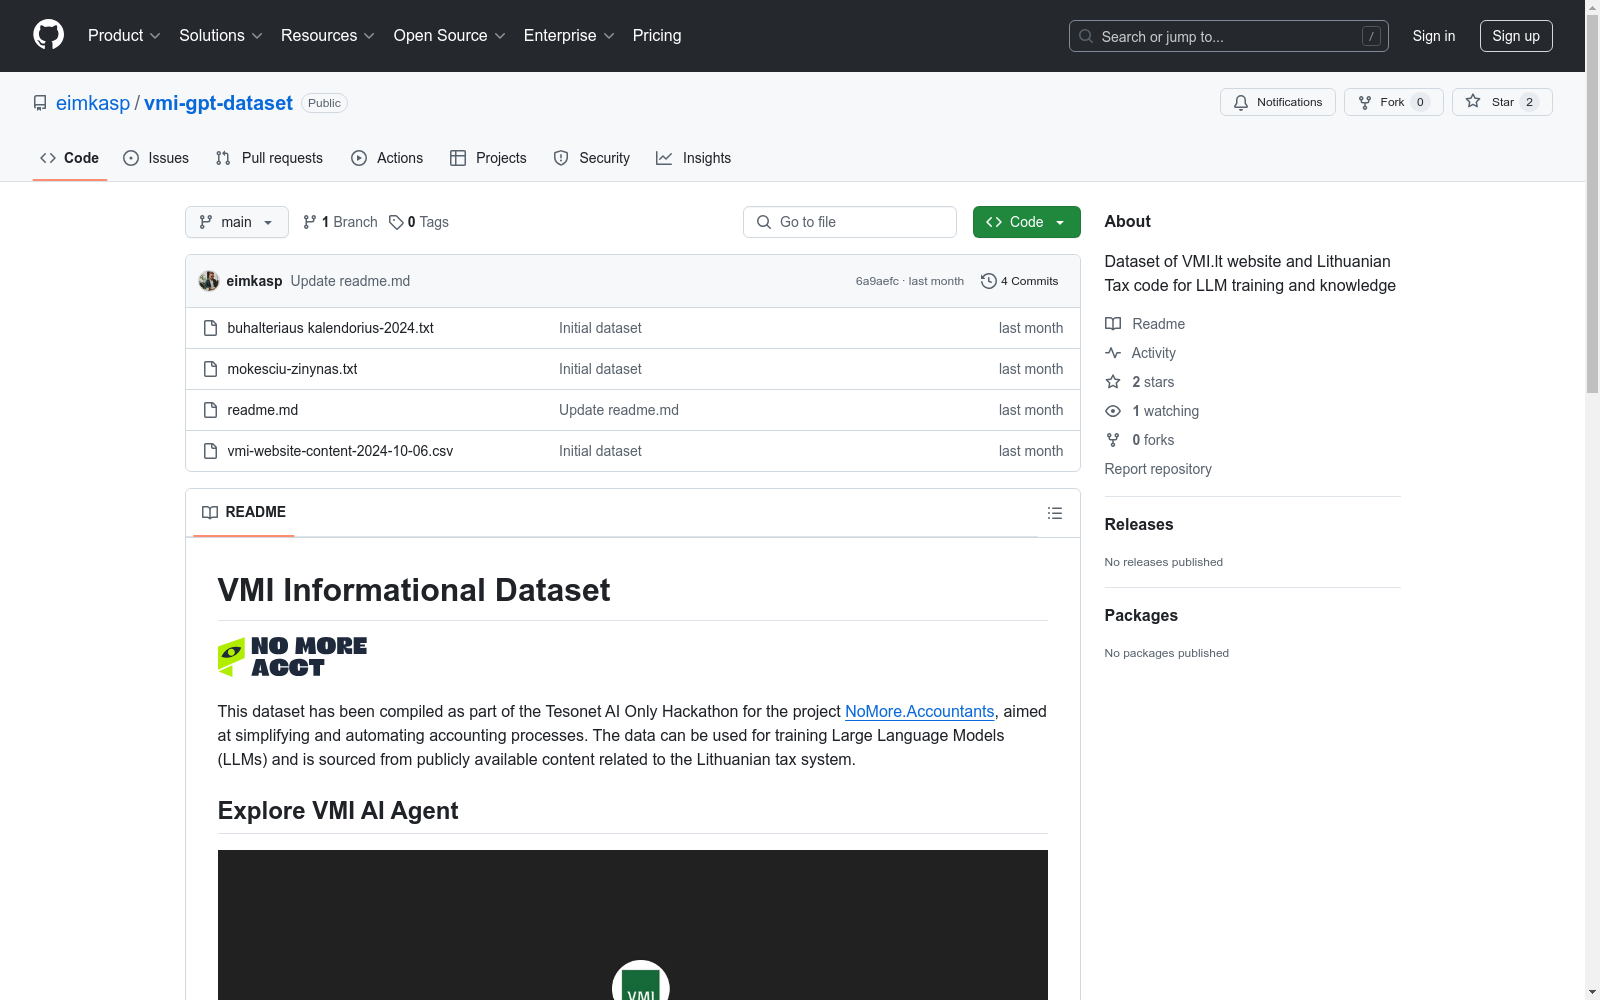Screen dimensions: 1600x1000
Task: Click the NO MORE ACCT logo image
Action: [x=292, y=657]
